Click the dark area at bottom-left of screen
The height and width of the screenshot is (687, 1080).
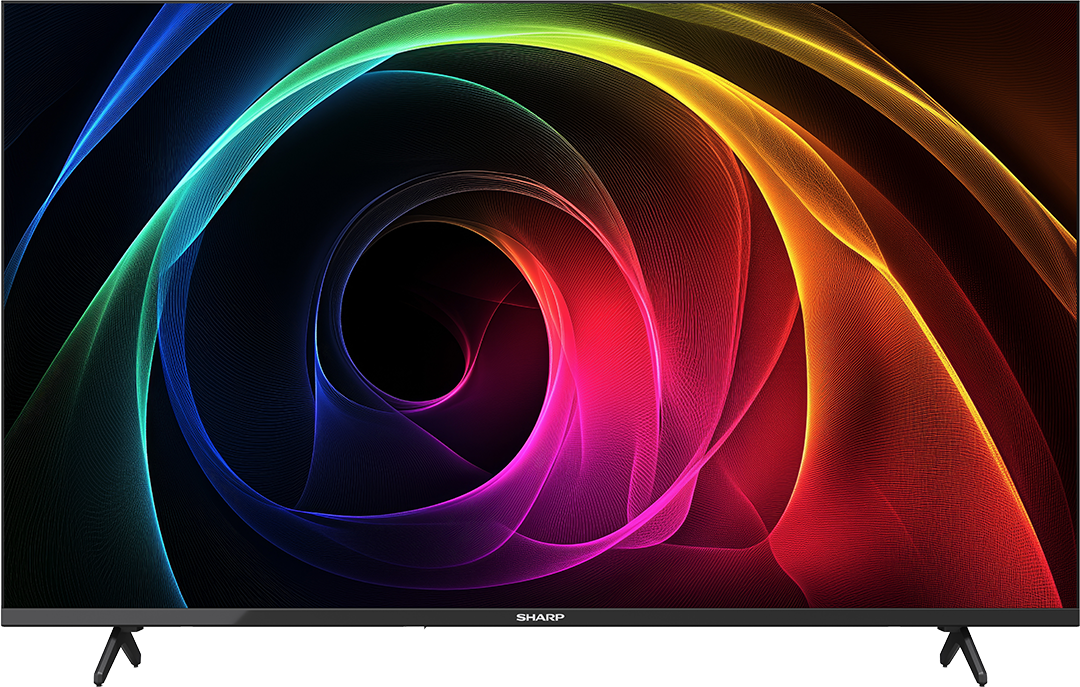(60, 560)
